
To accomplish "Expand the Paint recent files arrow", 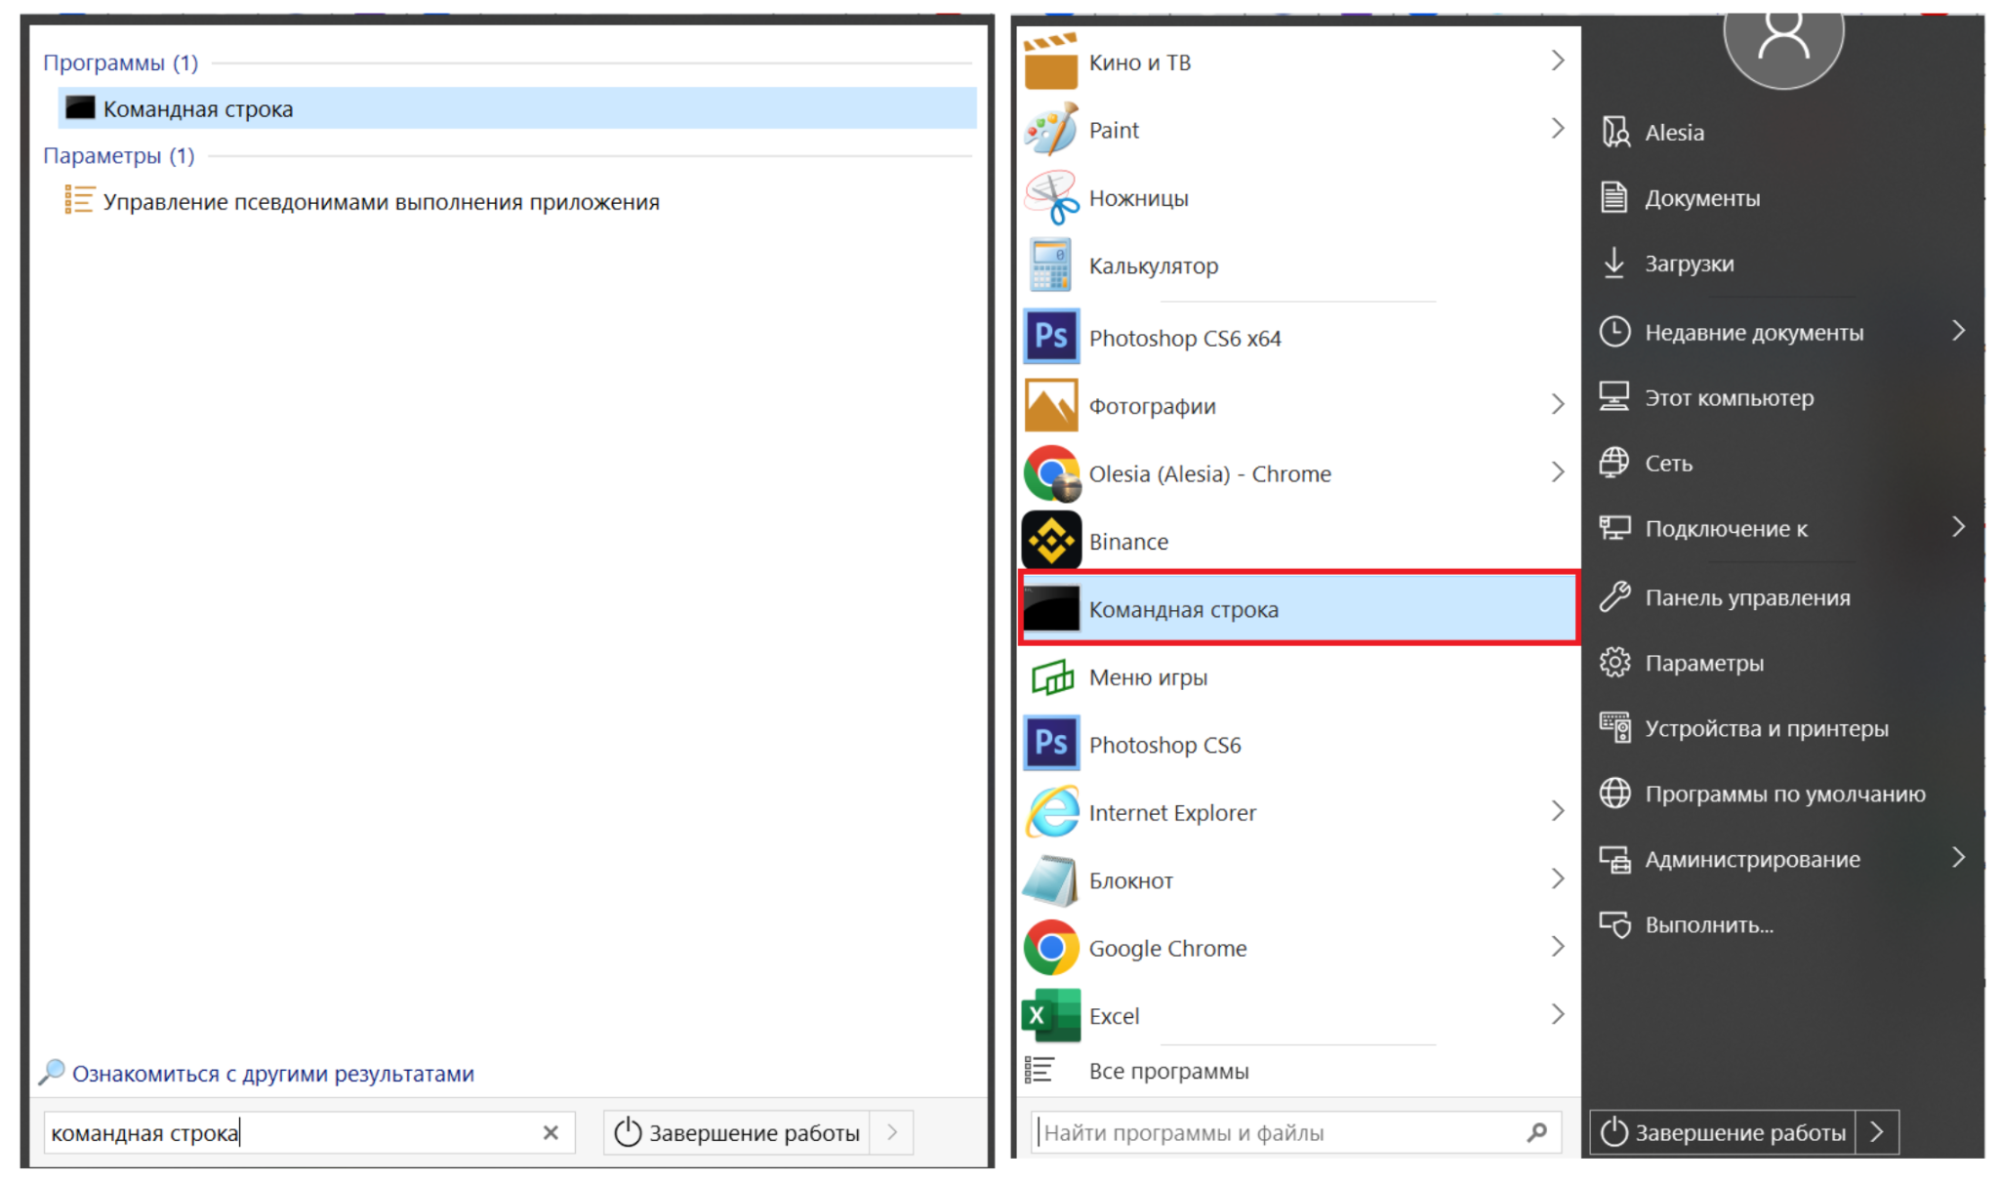I will tap(1557, 129).
